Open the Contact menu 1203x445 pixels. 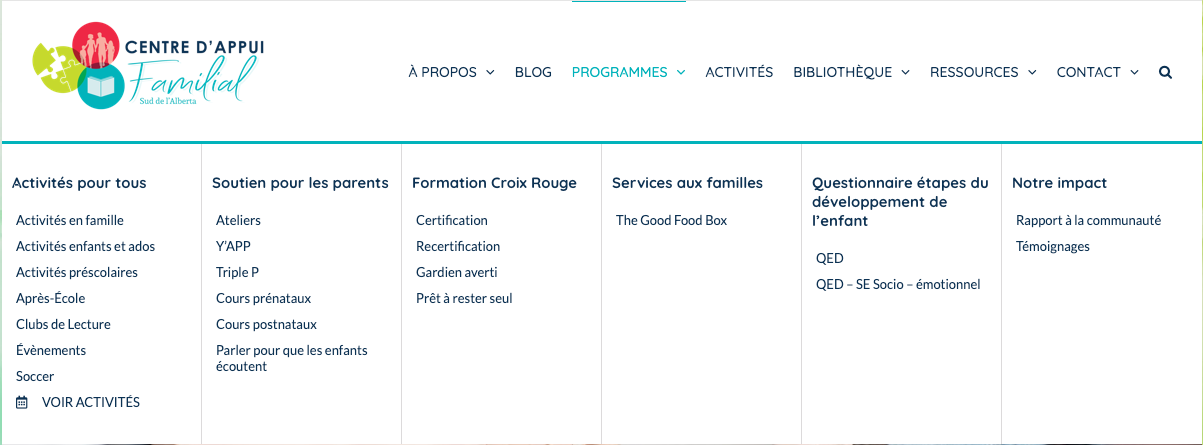pos(1098,72)
